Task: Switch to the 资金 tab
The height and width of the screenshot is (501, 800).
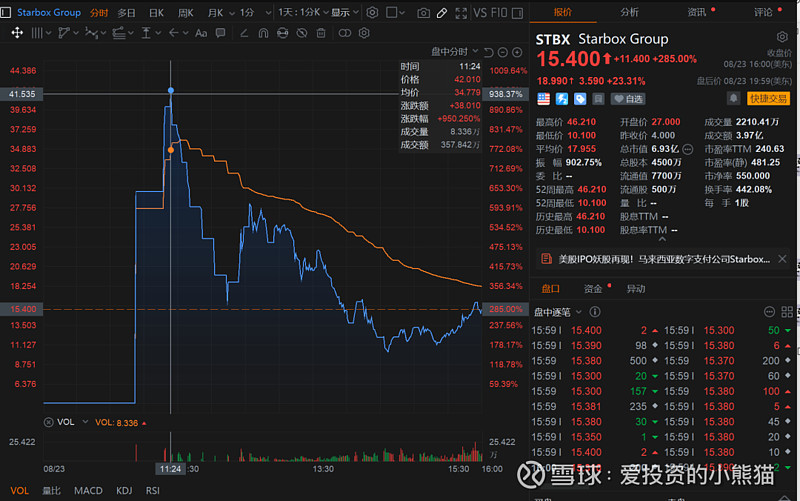Action: pyautogui.click(x=593, y=289)
